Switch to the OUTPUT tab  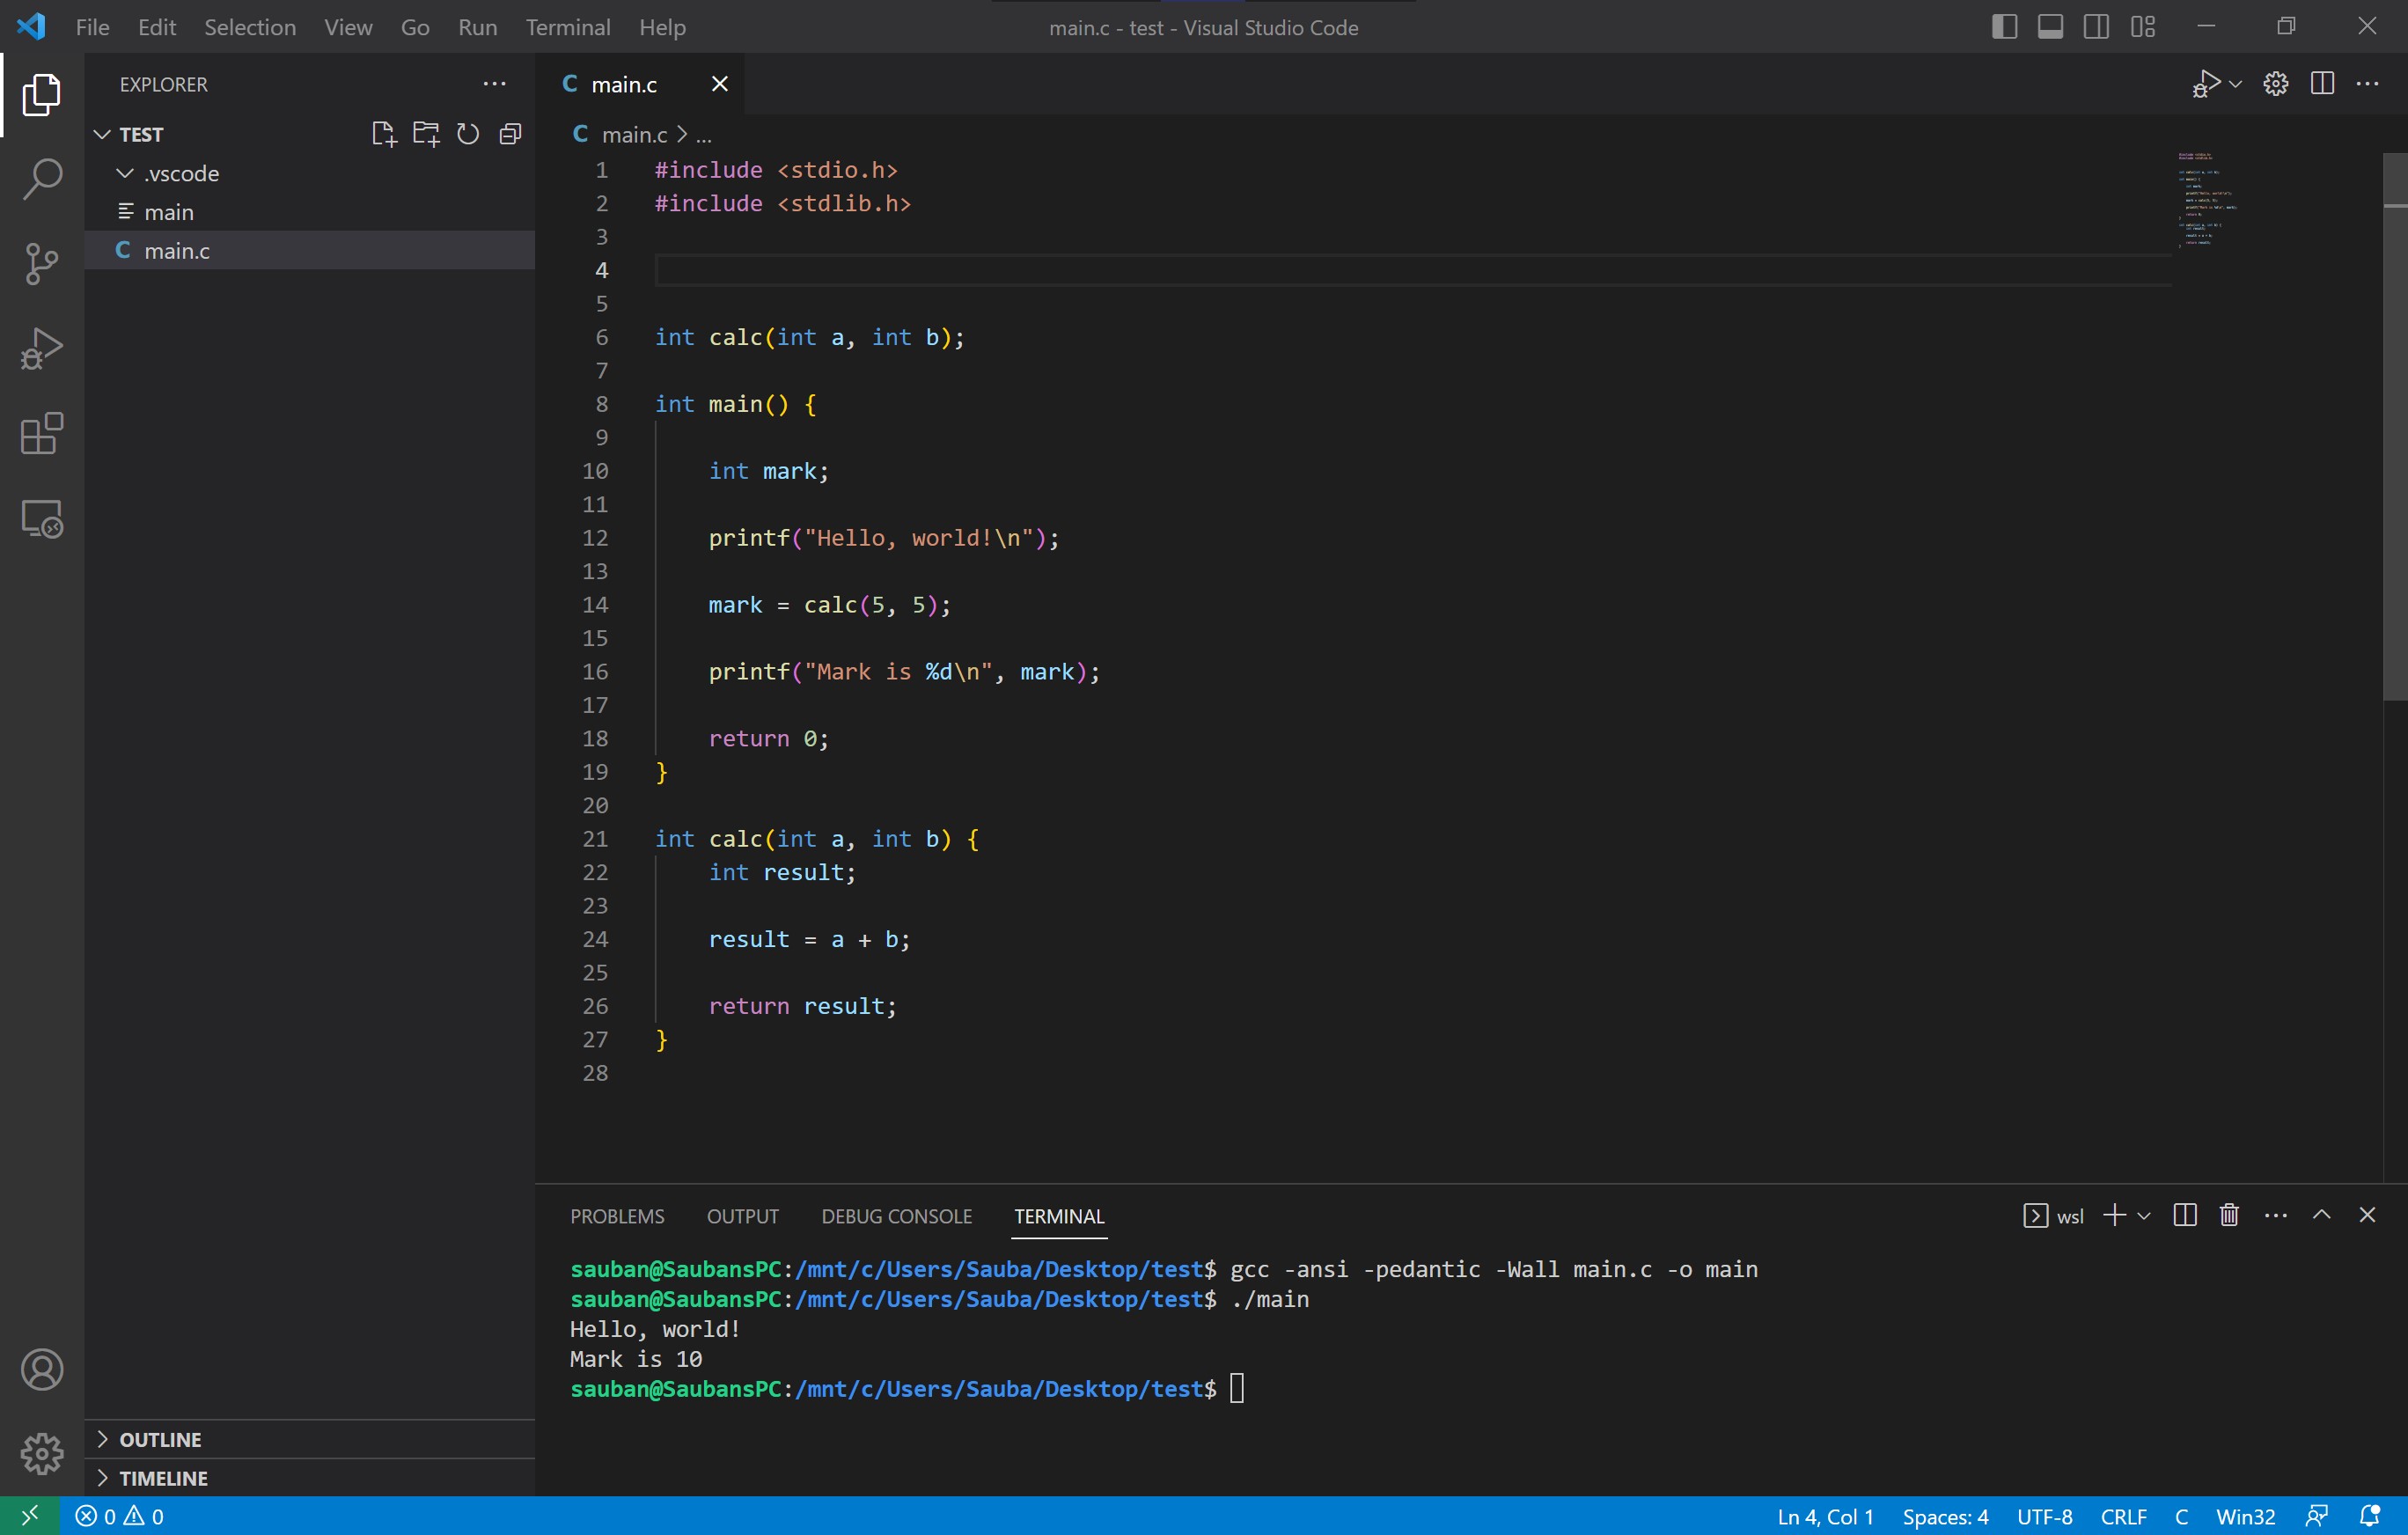[x=742, y=1216]
